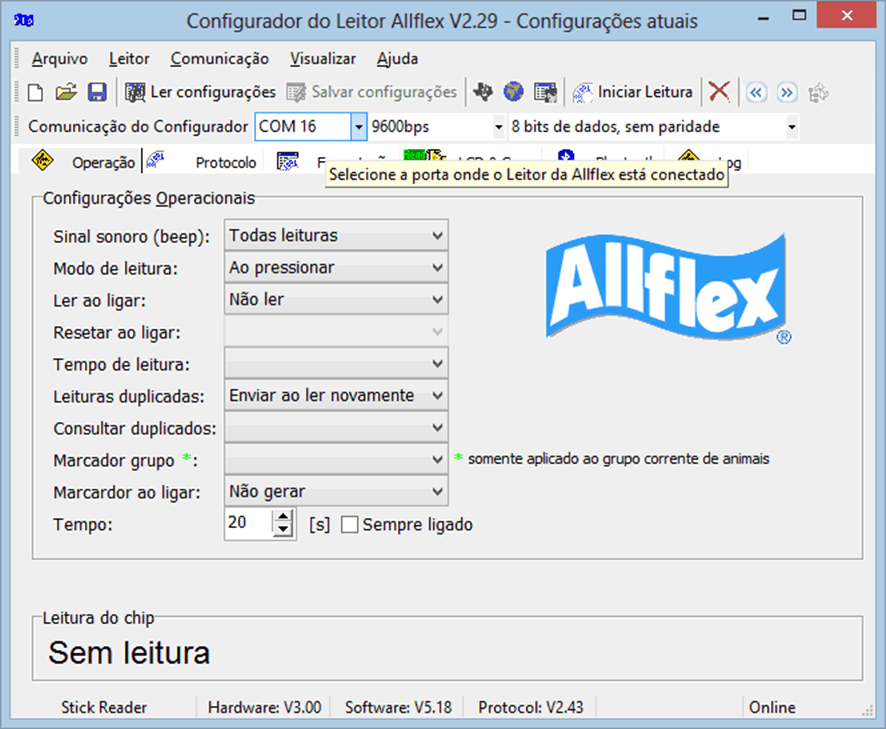Click the new blank file icon
This screenshot has height=729, width=886.
(36, 92)
